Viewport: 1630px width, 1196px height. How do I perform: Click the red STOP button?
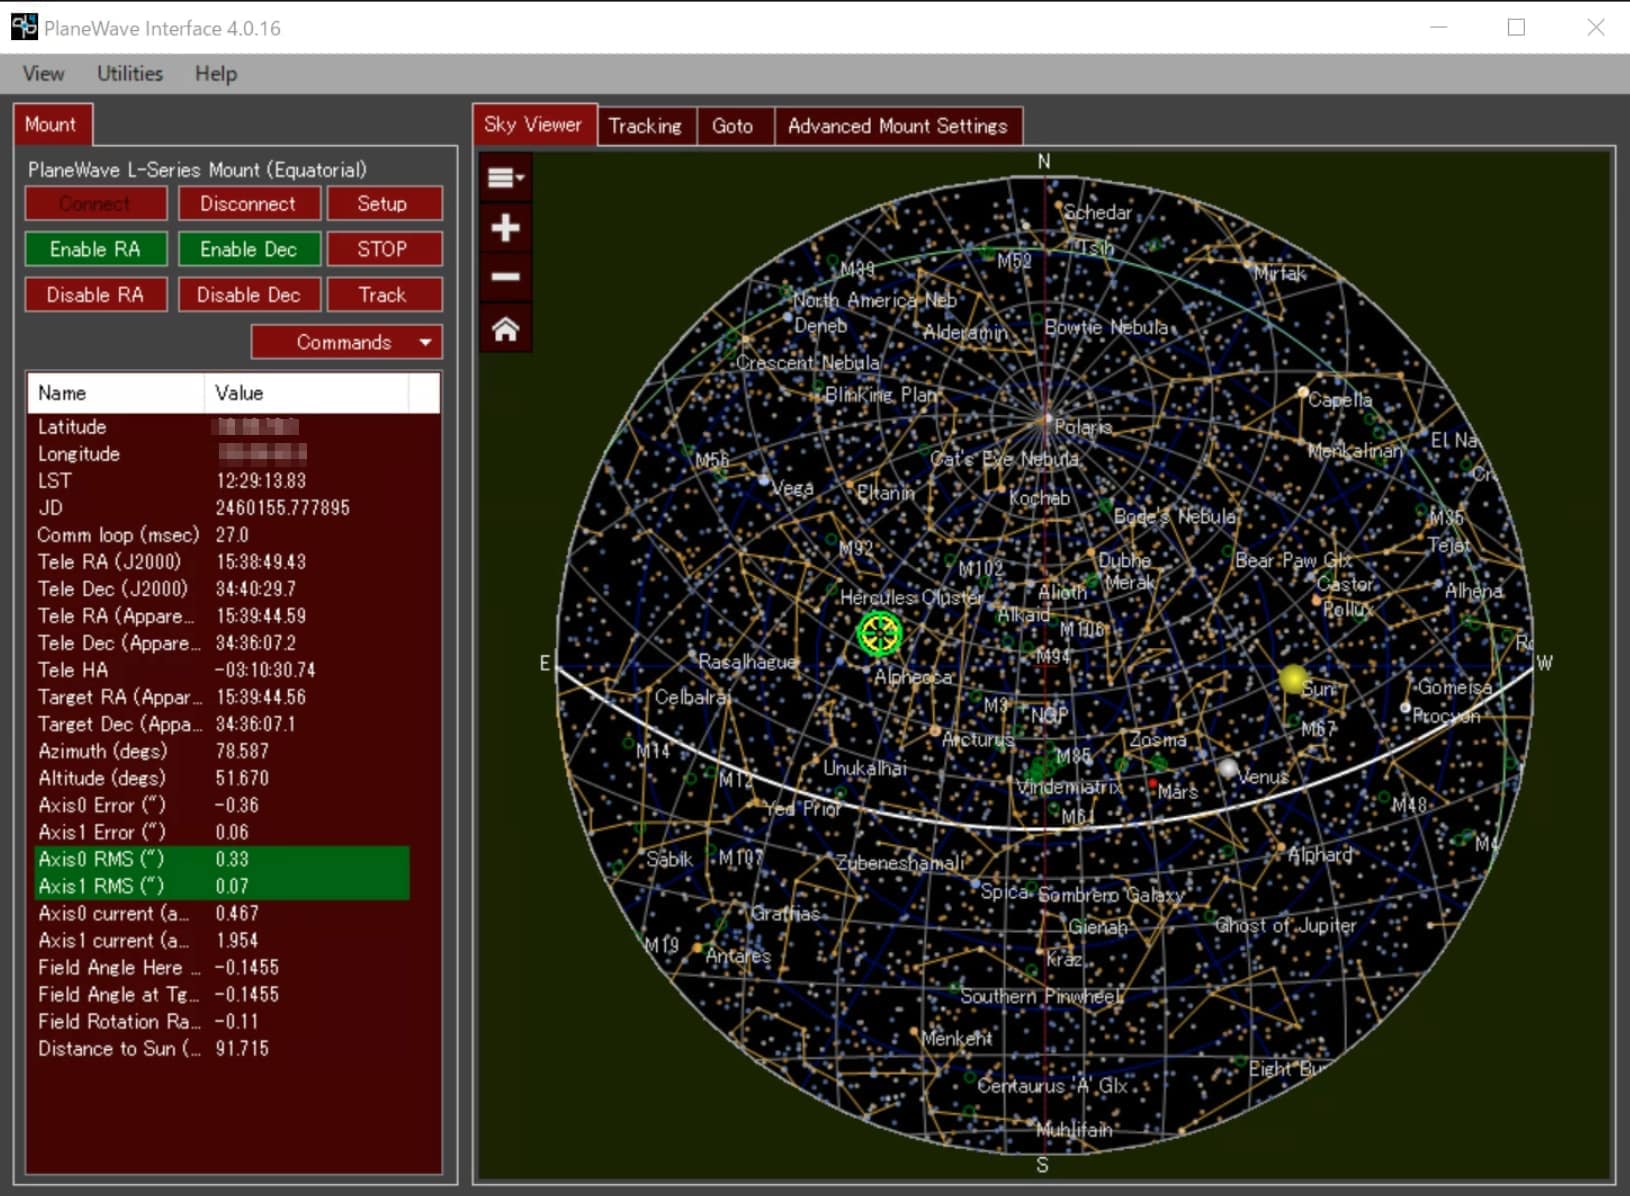point(382,249)
